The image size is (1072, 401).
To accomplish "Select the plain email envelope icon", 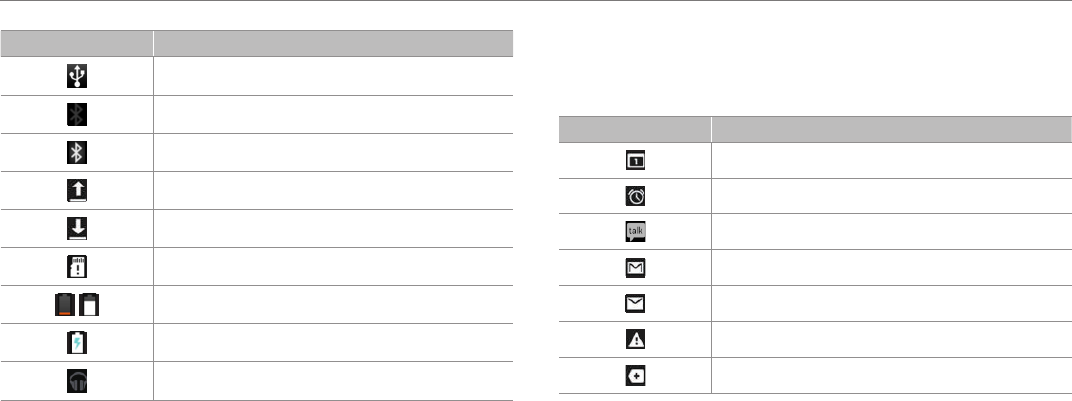I will tap(635, 303).
